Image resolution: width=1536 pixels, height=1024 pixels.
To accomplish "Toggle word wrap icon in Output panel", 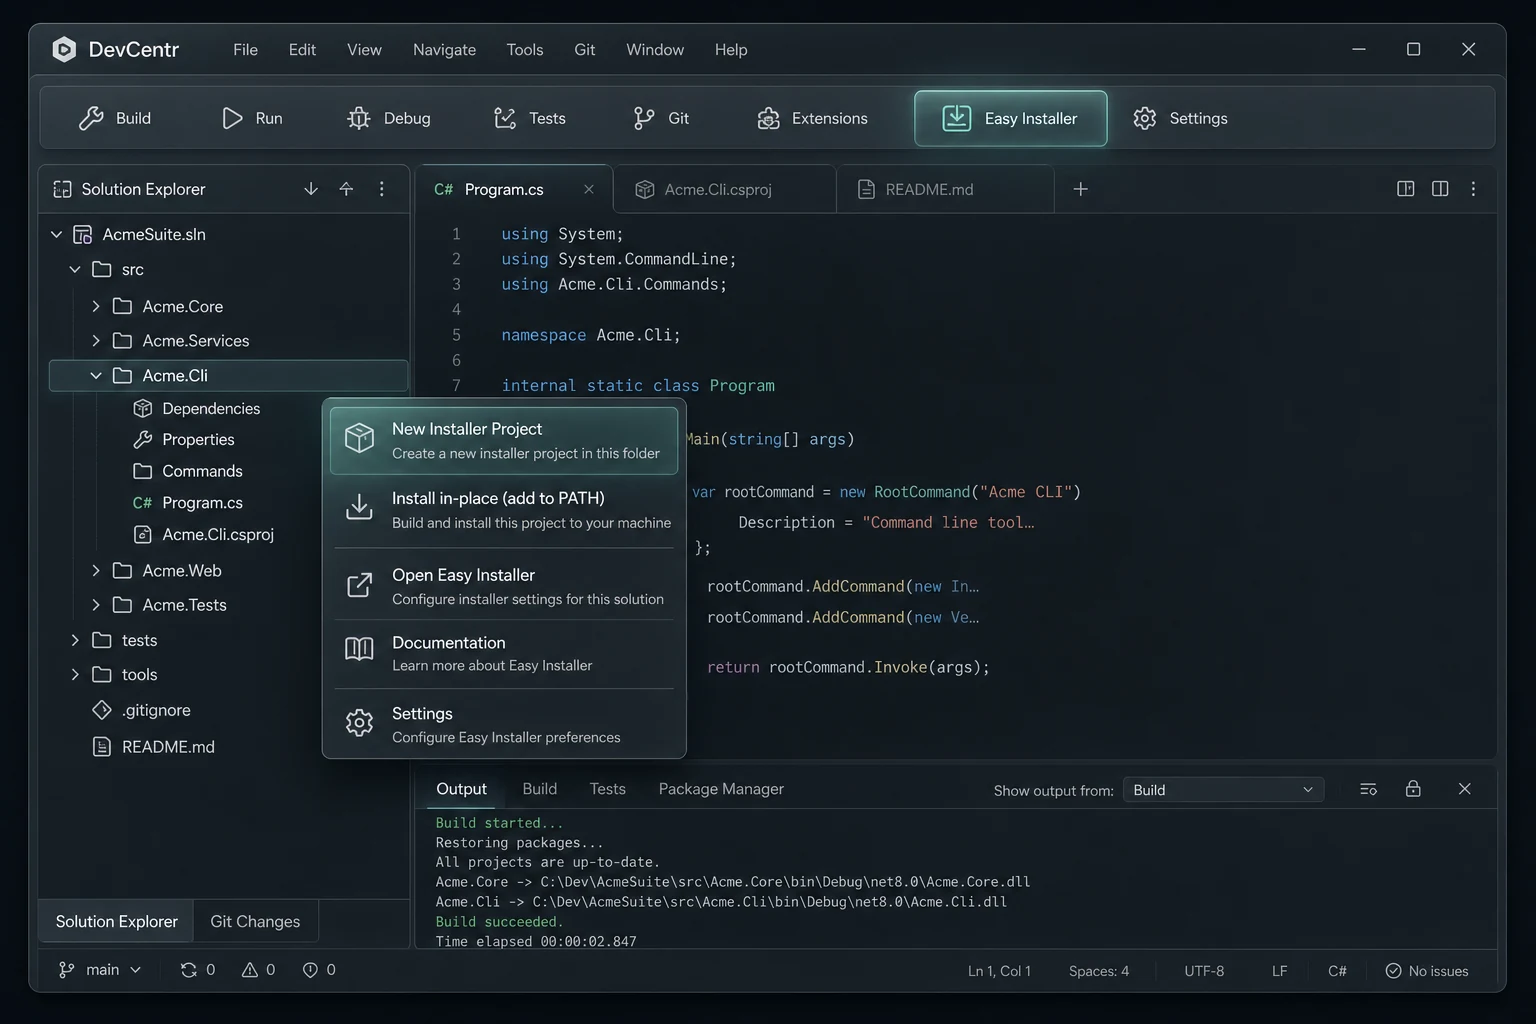I will tap(1368, 789).
